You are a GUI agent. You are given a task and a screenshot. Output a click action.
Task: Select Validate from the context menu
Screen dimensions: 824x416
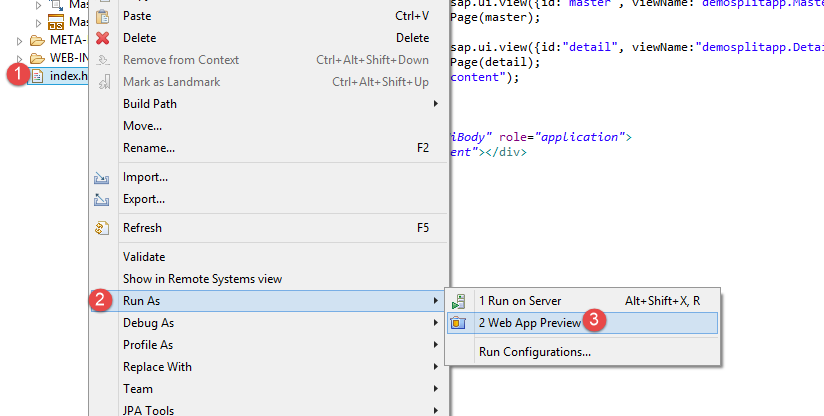(144, 257)
